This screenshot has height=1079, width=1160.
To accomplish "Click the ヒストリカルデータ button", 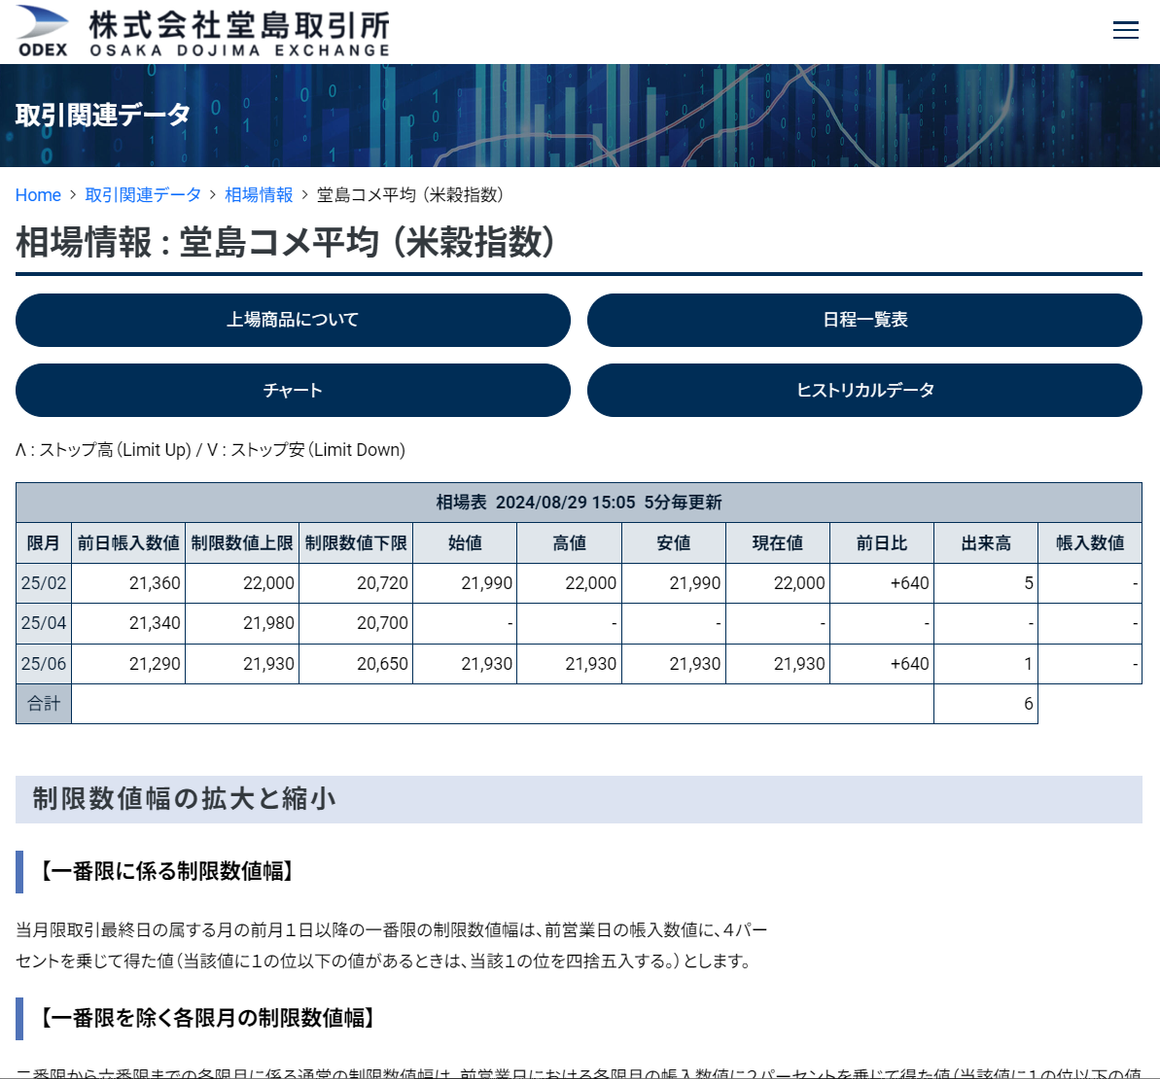I will click(x=864, y=390).
